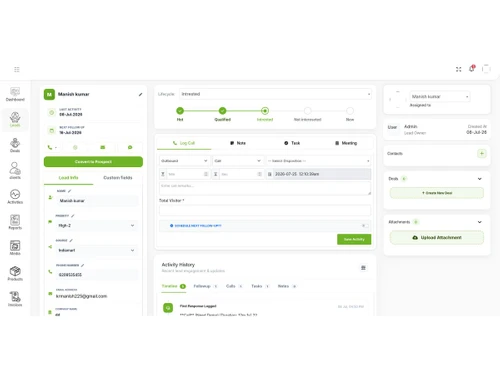Switch to the Custom Fields tab
The height and width of the screenshot is (375, 500).
coord(118,178)
